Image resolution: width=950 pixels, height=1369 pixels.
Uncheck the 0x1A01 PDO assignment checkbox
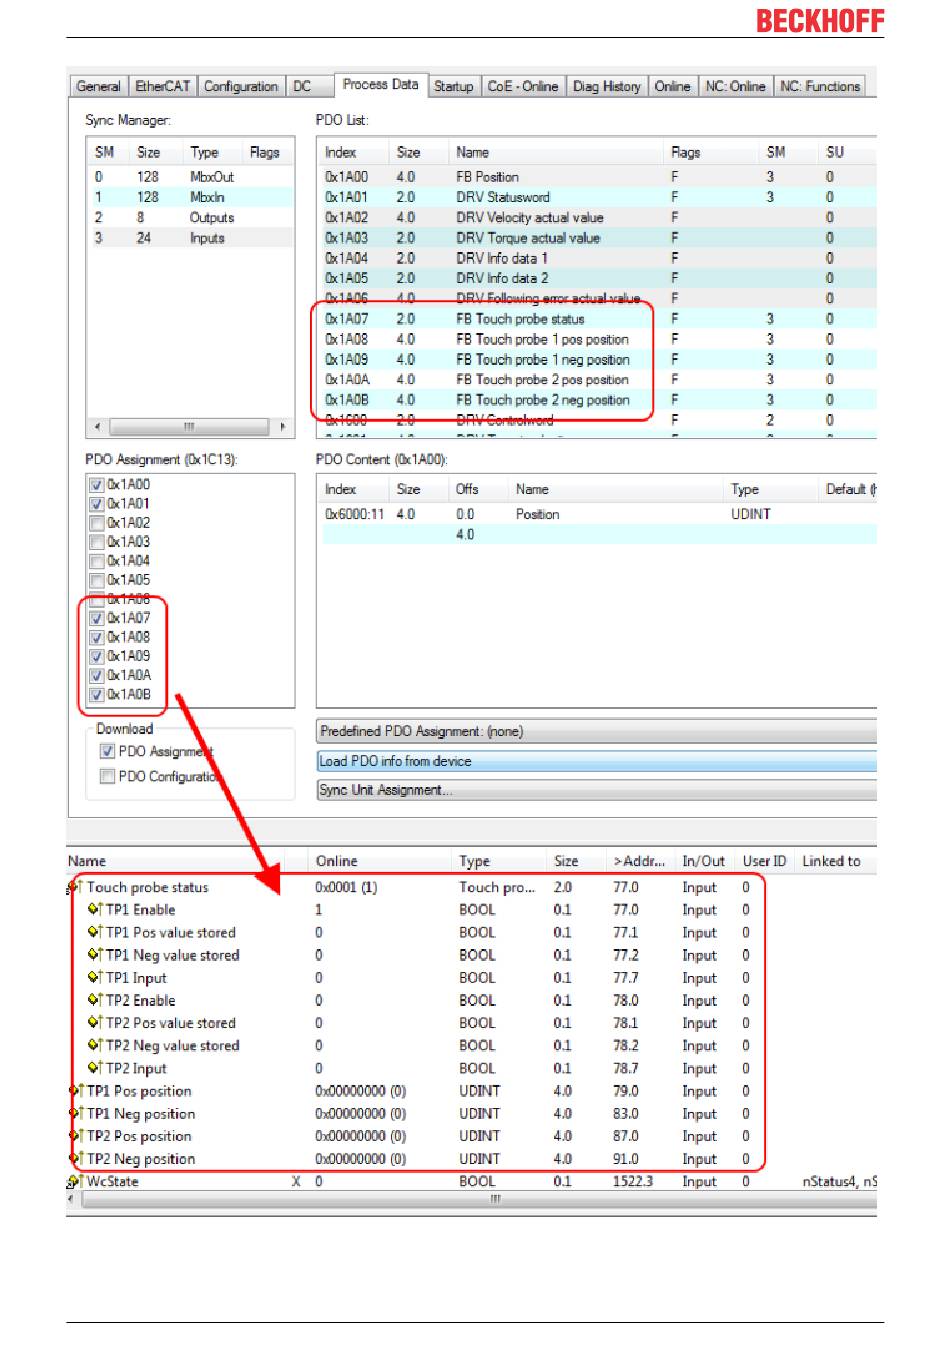tap(97, 504)
